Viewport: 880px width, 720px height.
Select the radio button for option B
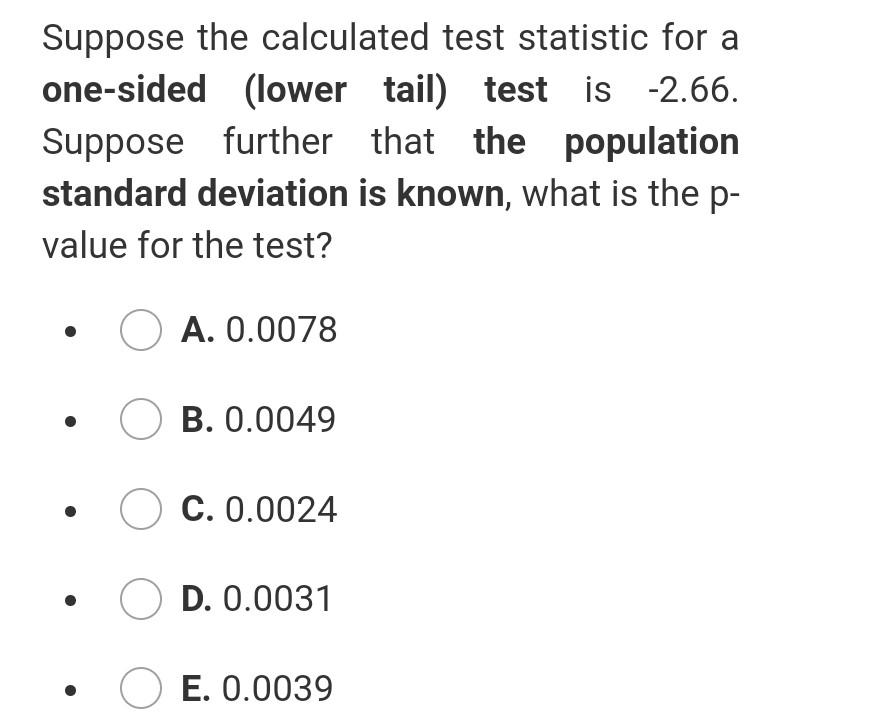(x=140, y=420)
